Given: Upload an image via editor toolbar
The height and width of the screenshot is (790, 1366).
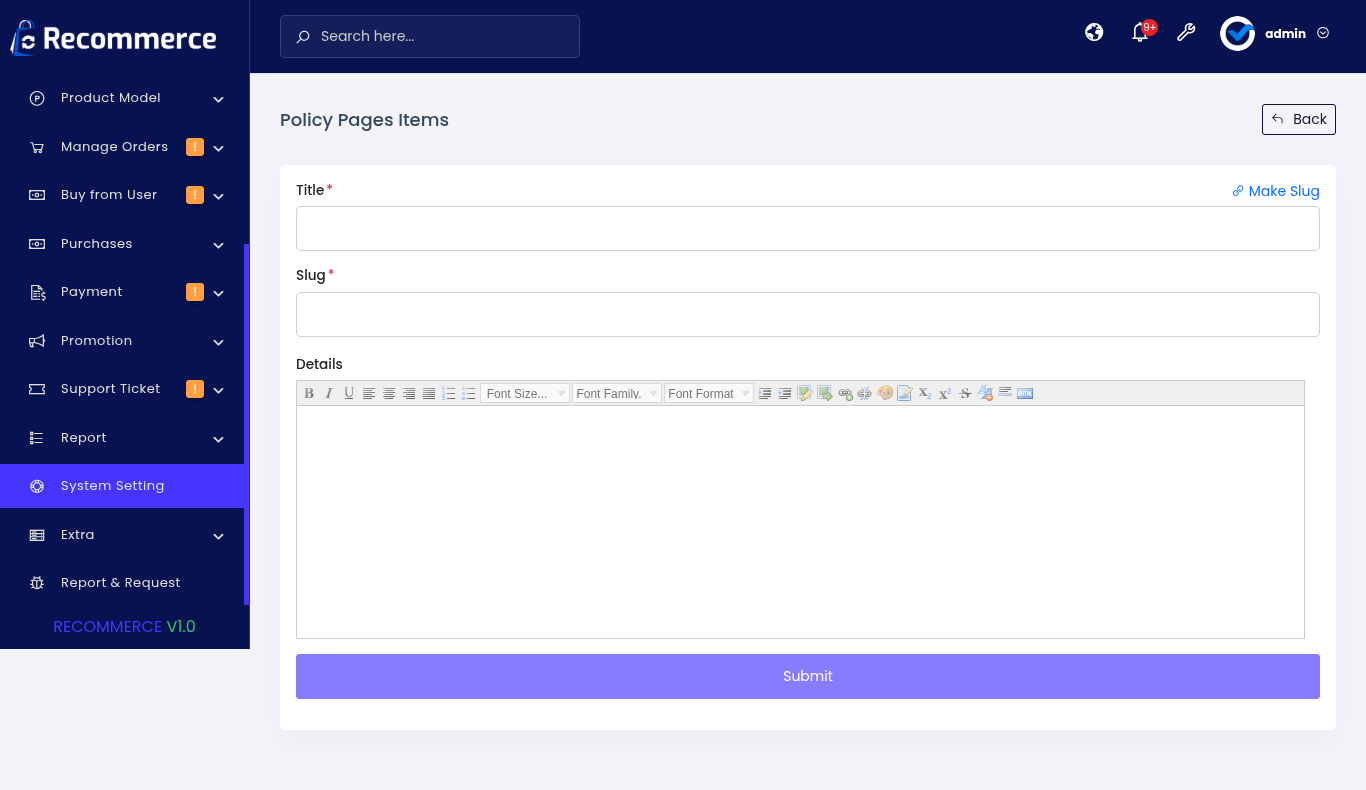Looking at the screenshot, I should click(x=824, y=393).
